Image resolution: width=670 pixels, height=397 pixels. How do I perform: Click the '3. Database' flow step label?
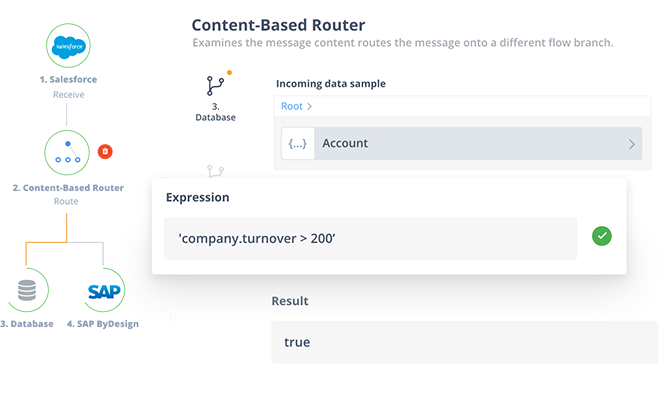point(27,323)
